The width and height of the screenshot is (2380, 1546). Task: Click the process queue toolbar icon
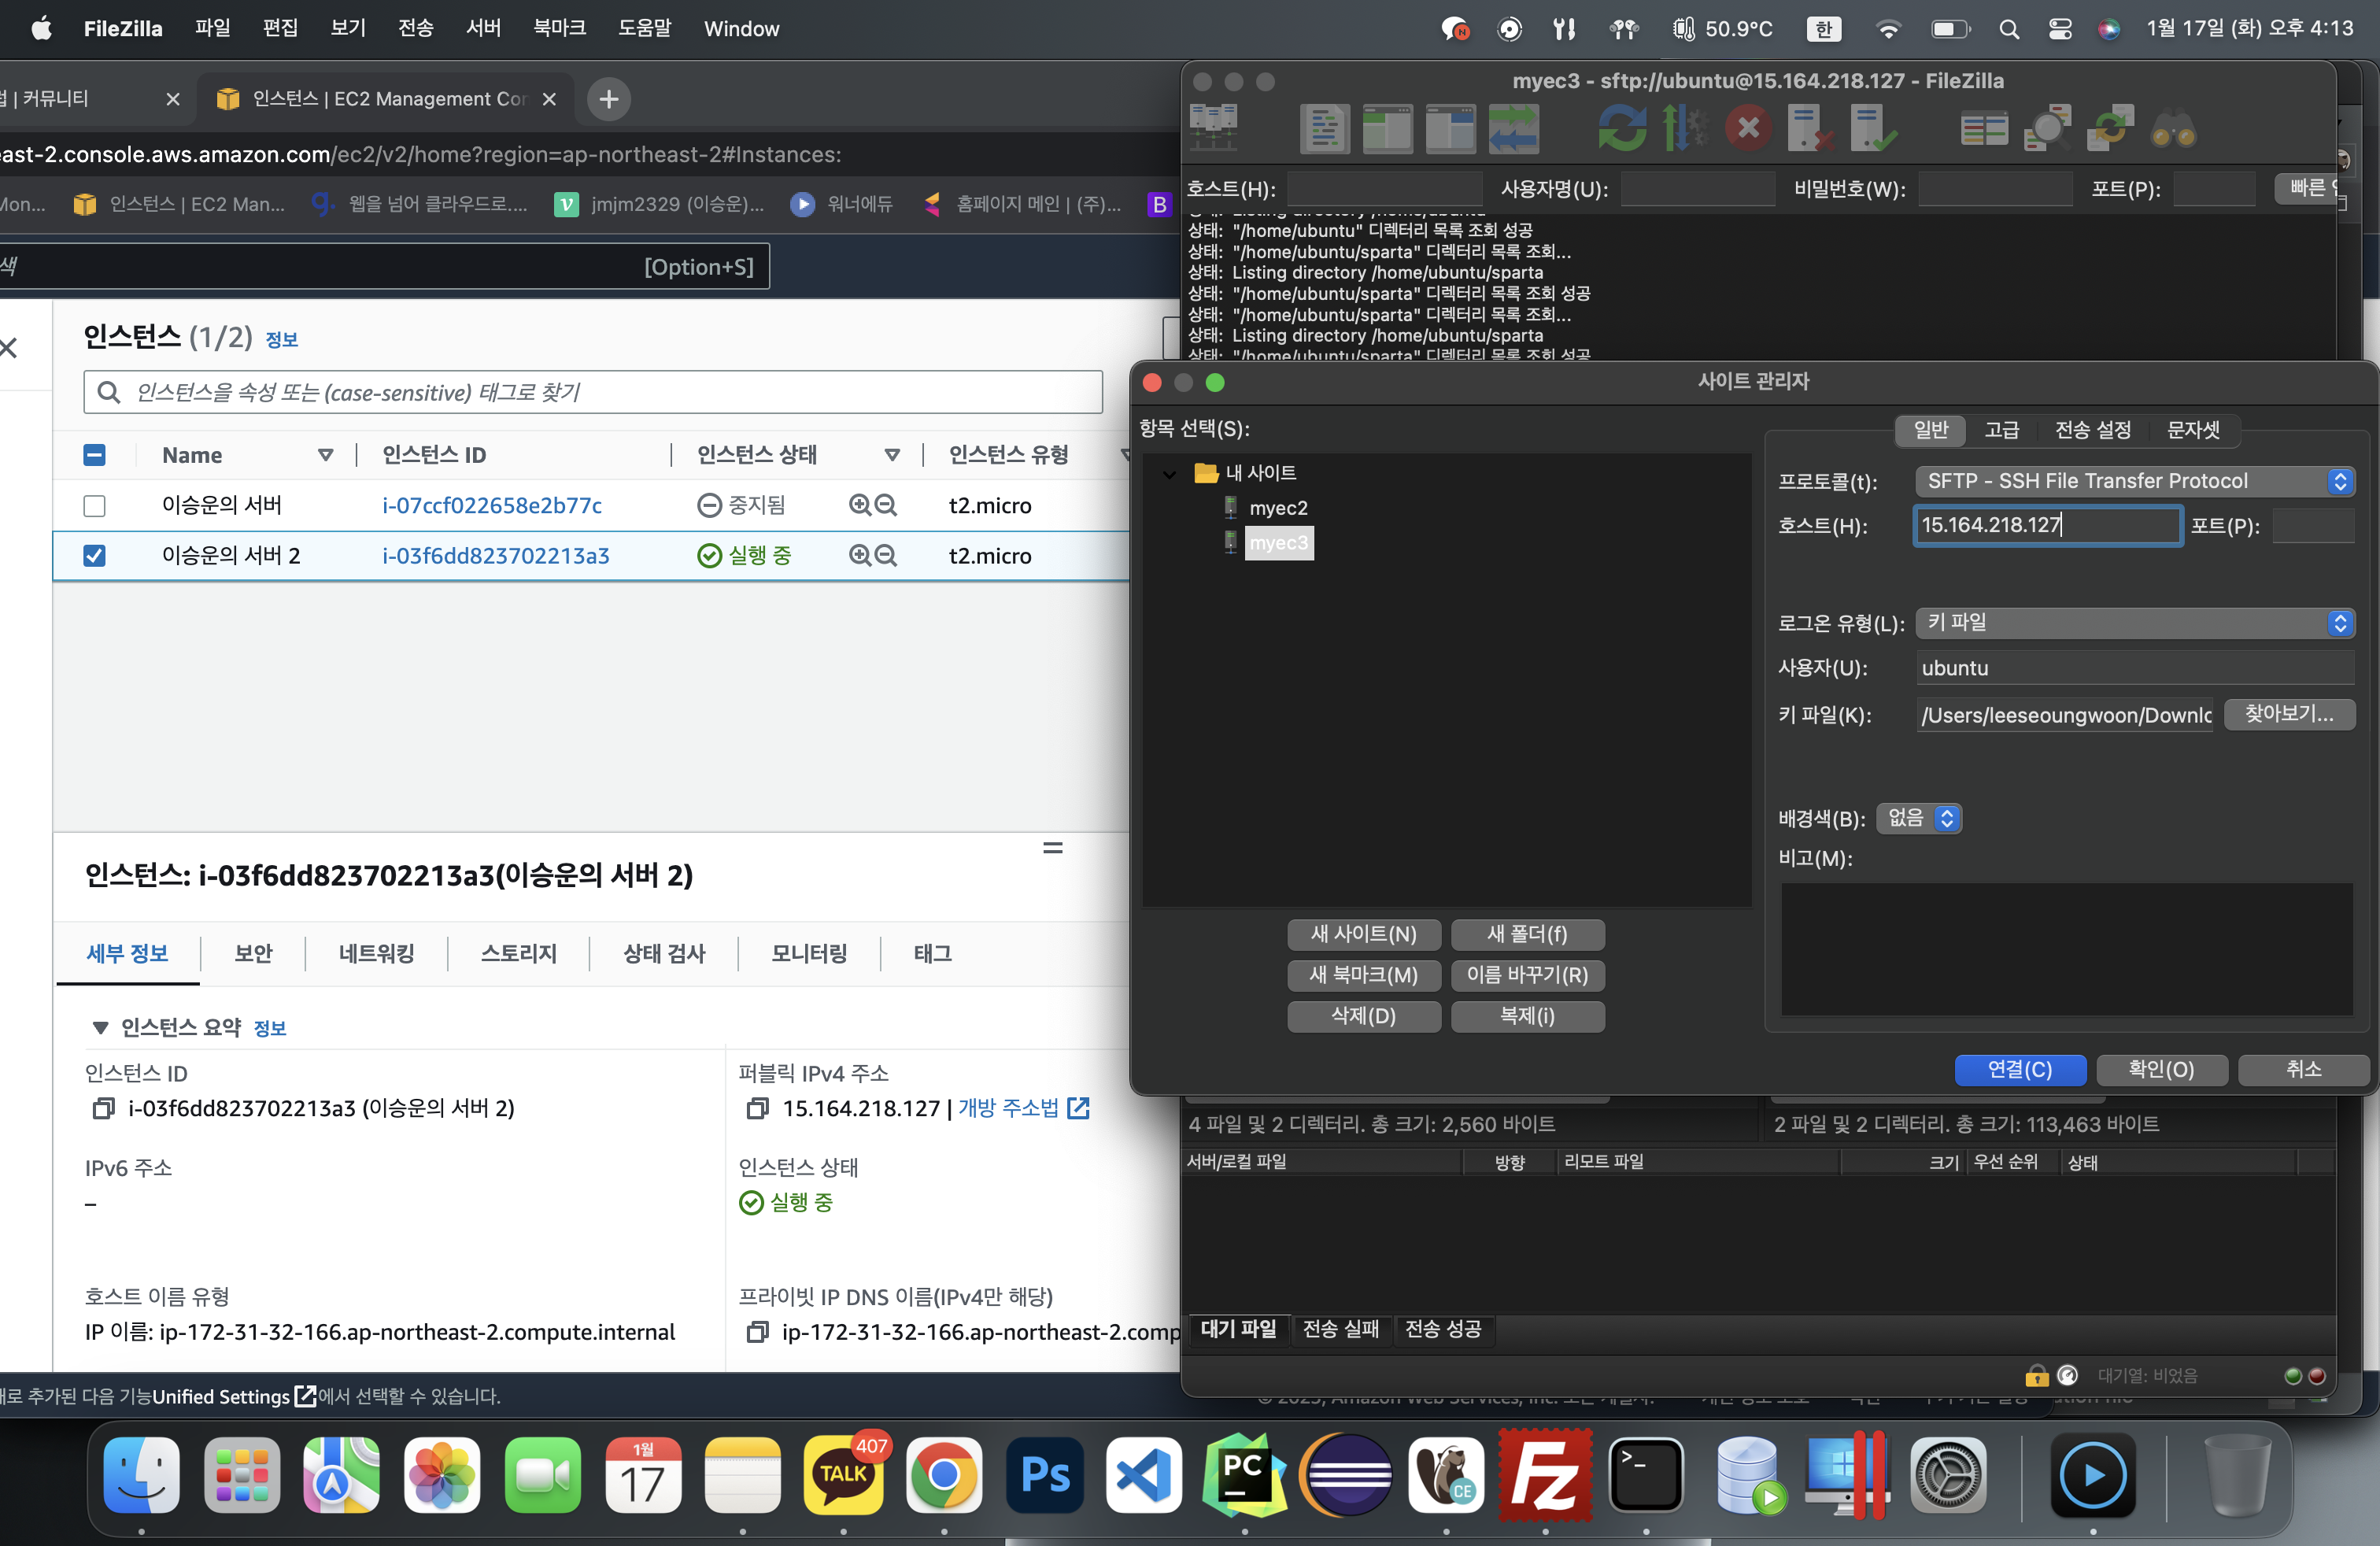(x=1684, y=128)
